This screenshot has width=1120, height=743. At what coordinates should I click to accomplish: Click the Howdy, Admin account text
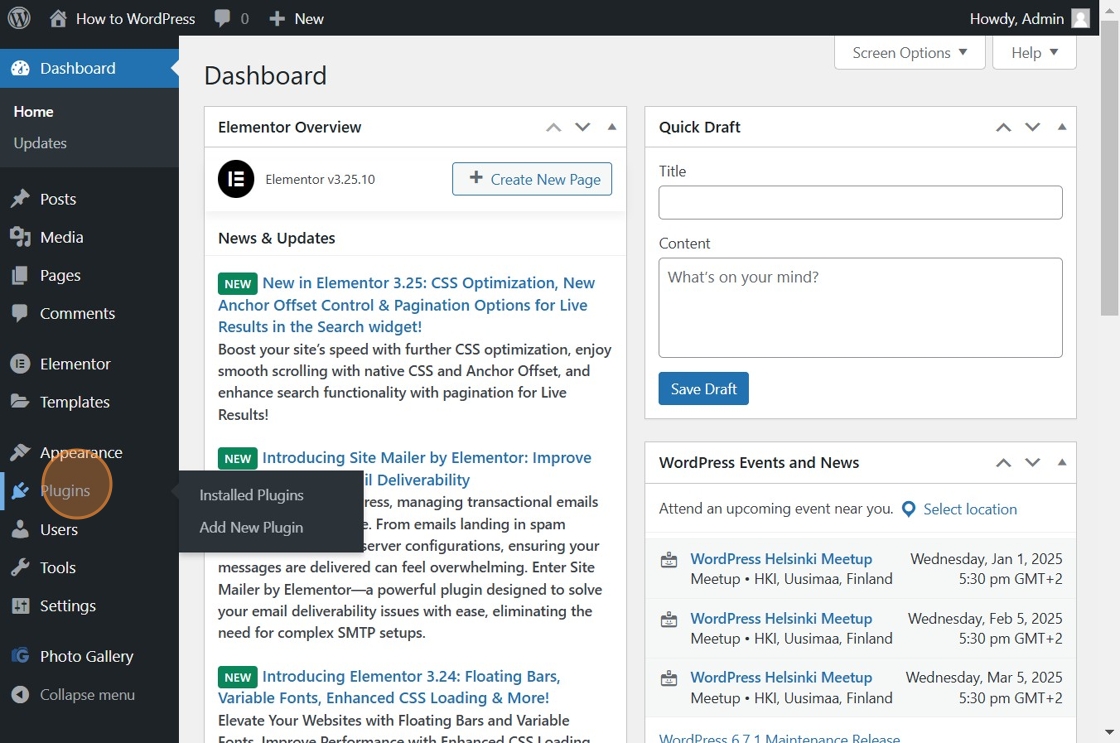[1016, 19]
